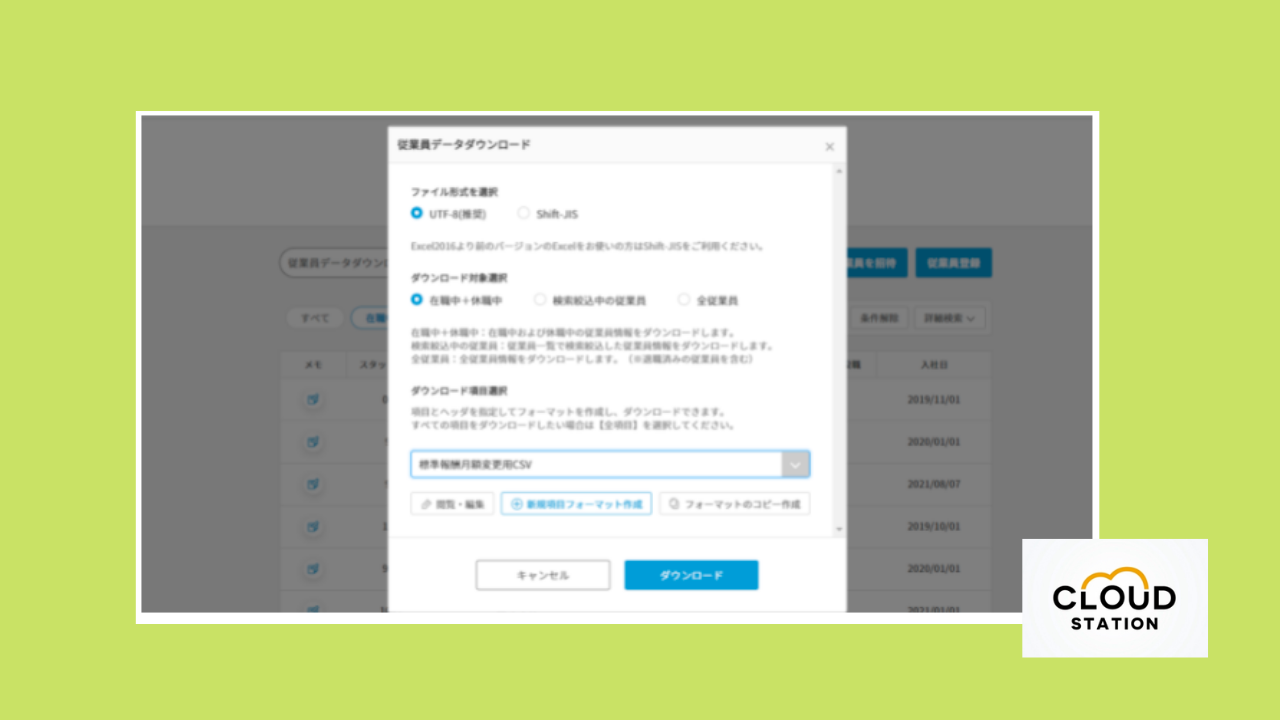Image resolution: width=1280 pixels, height=720 pixels.
Task: Choose 全従業員 as the download target
Action: [684, 299]
